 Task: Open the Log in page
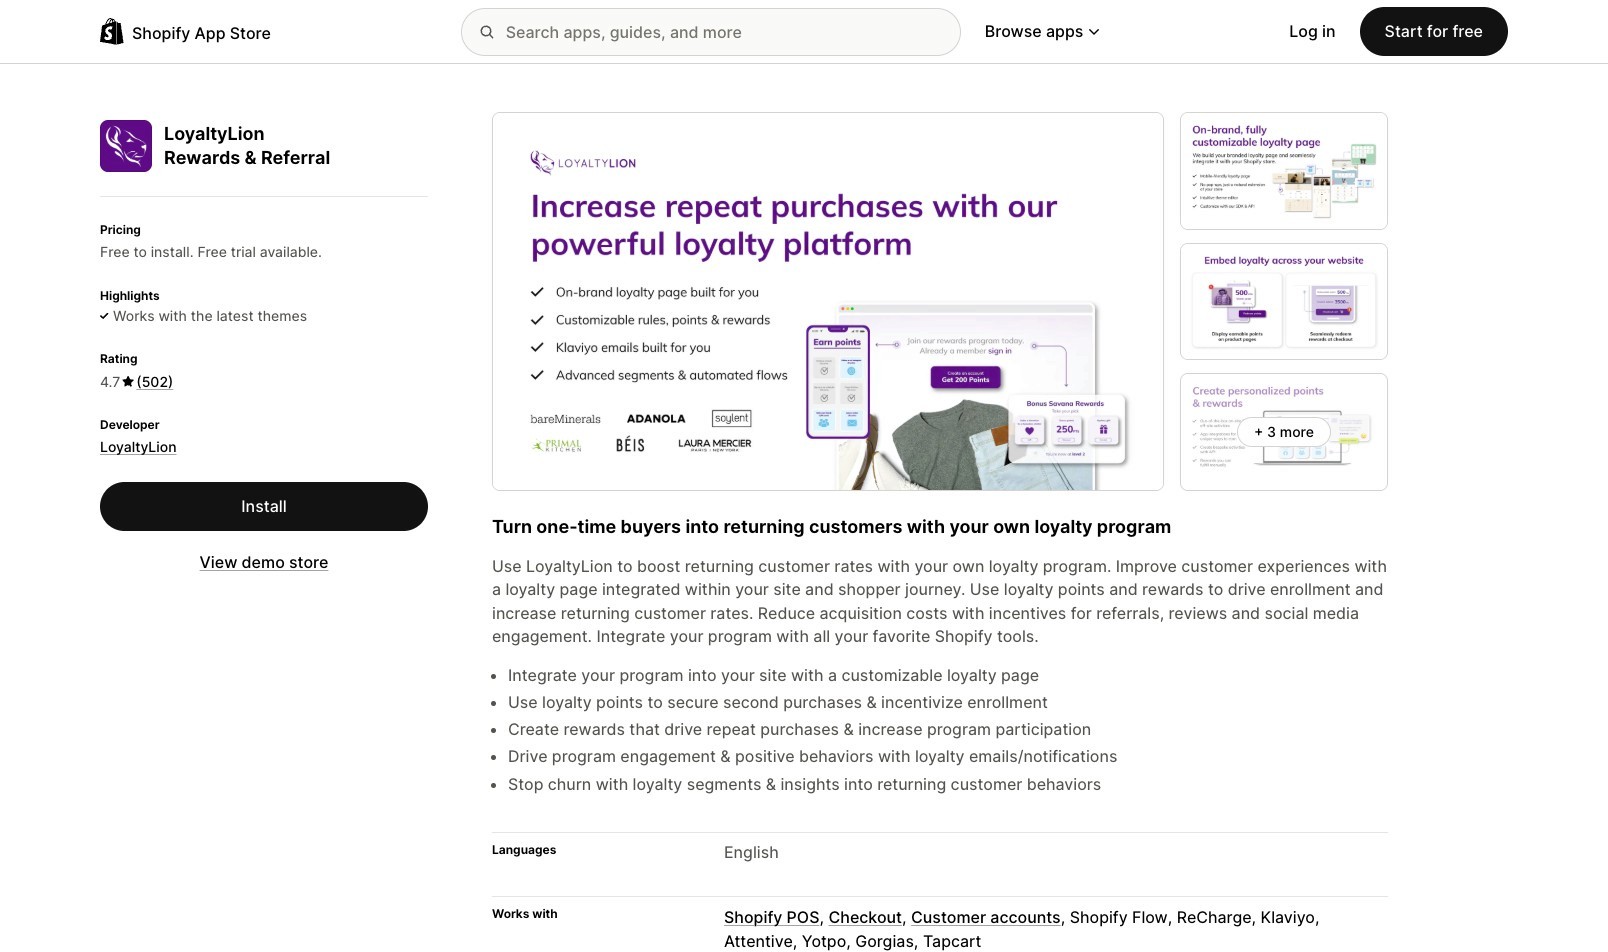[x=1312, y=32]
